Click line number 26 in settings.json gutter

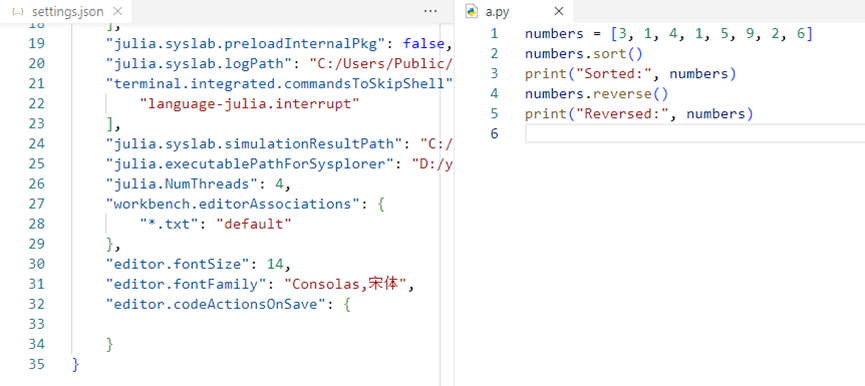tap(36, 184)
